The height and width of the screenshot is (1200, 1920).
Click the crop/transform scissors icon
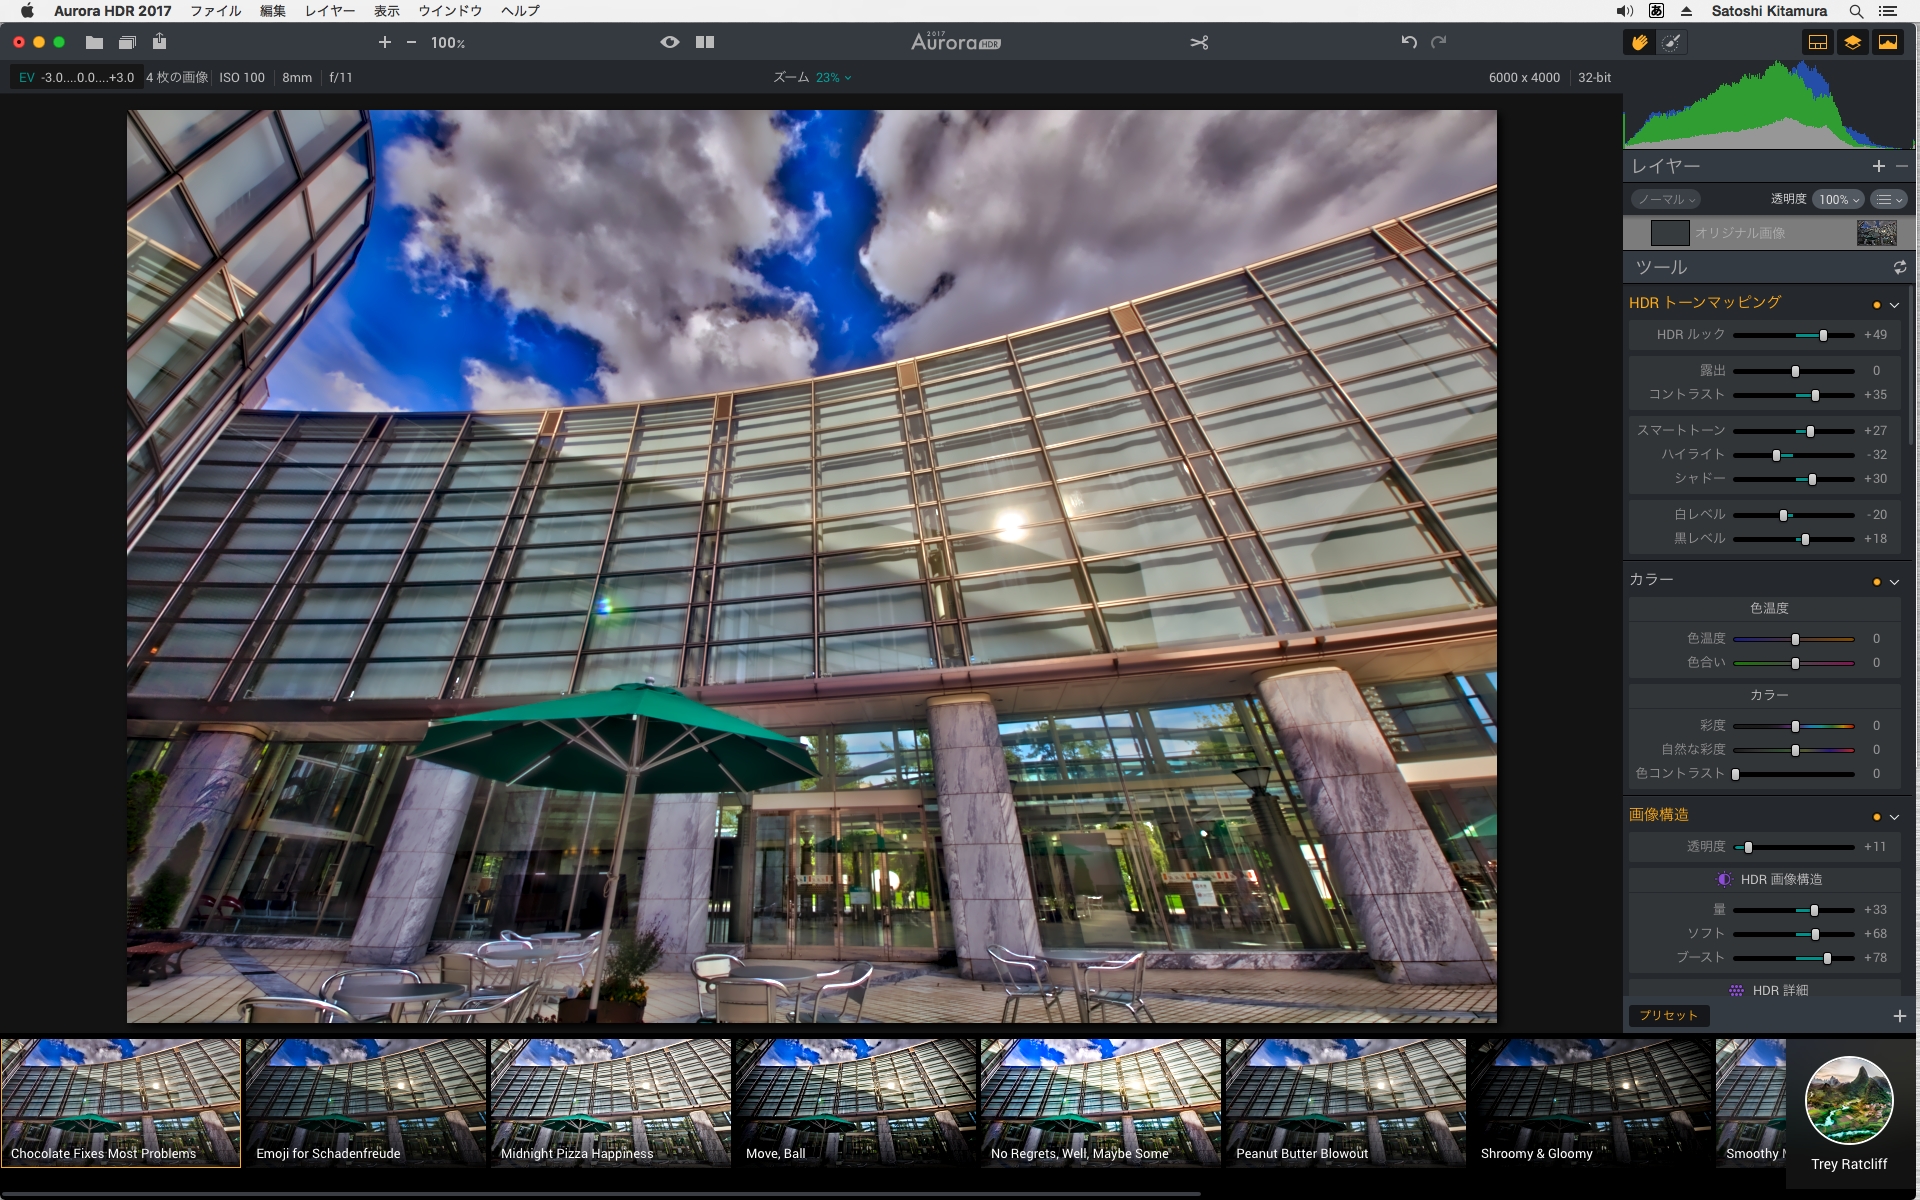pos(1199,42)
